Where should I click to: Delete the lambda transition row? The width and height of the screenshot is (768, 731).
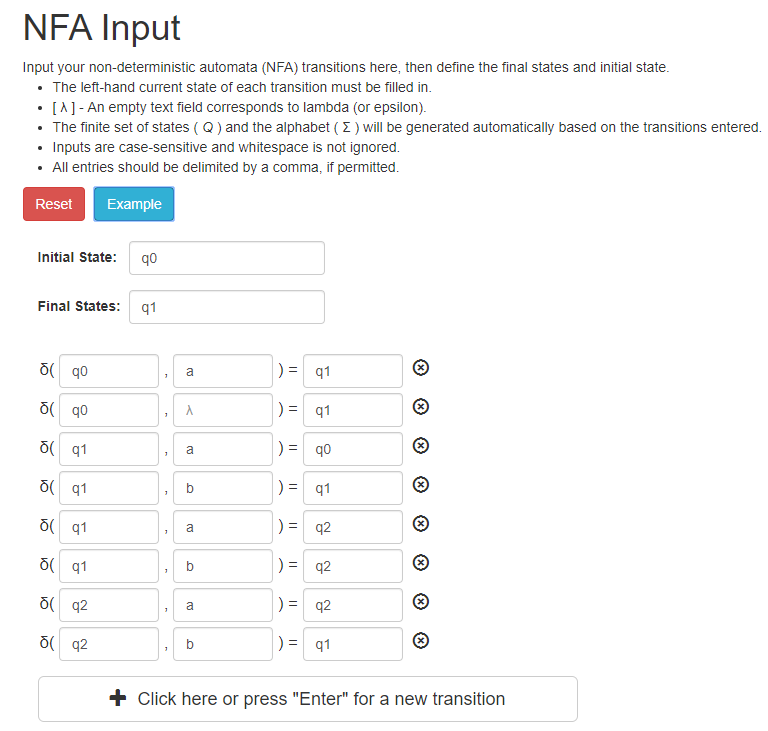[421, 407]
